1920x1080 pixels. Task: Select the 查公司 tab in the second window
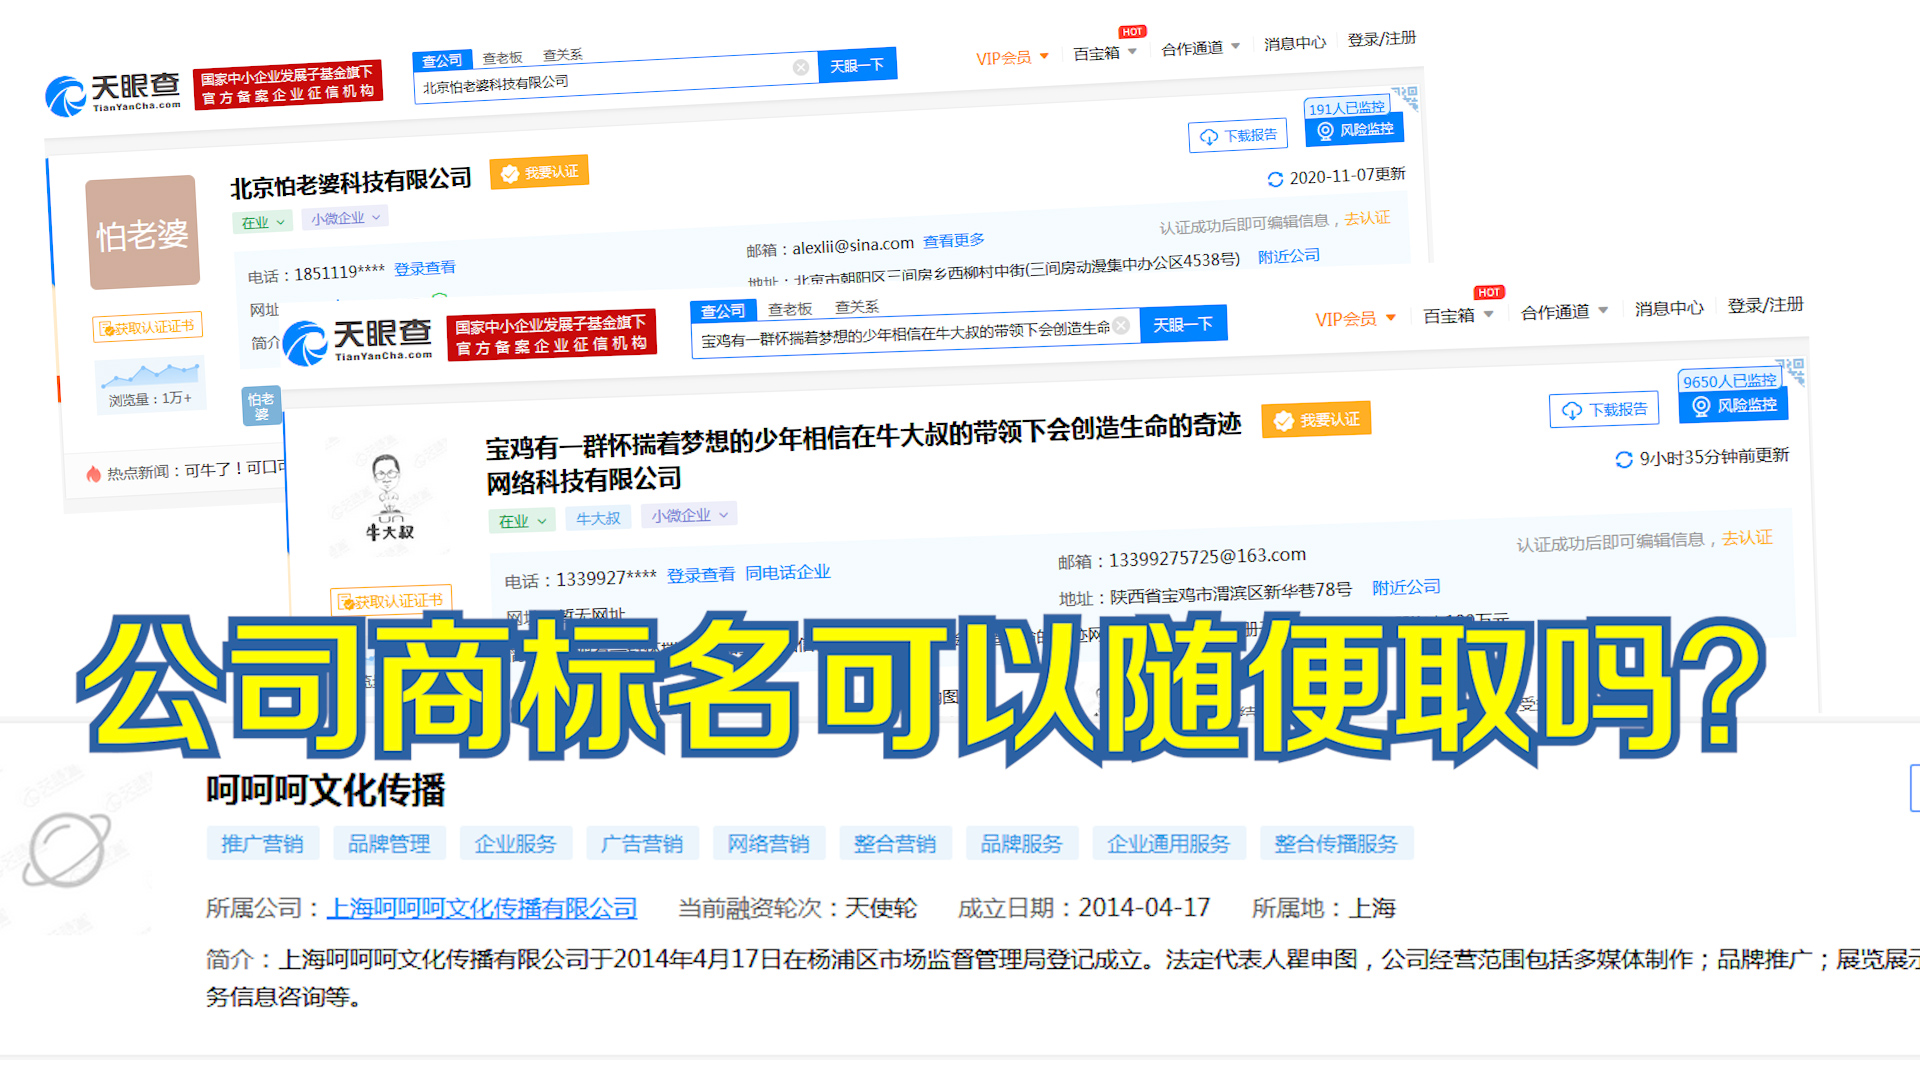723,311
